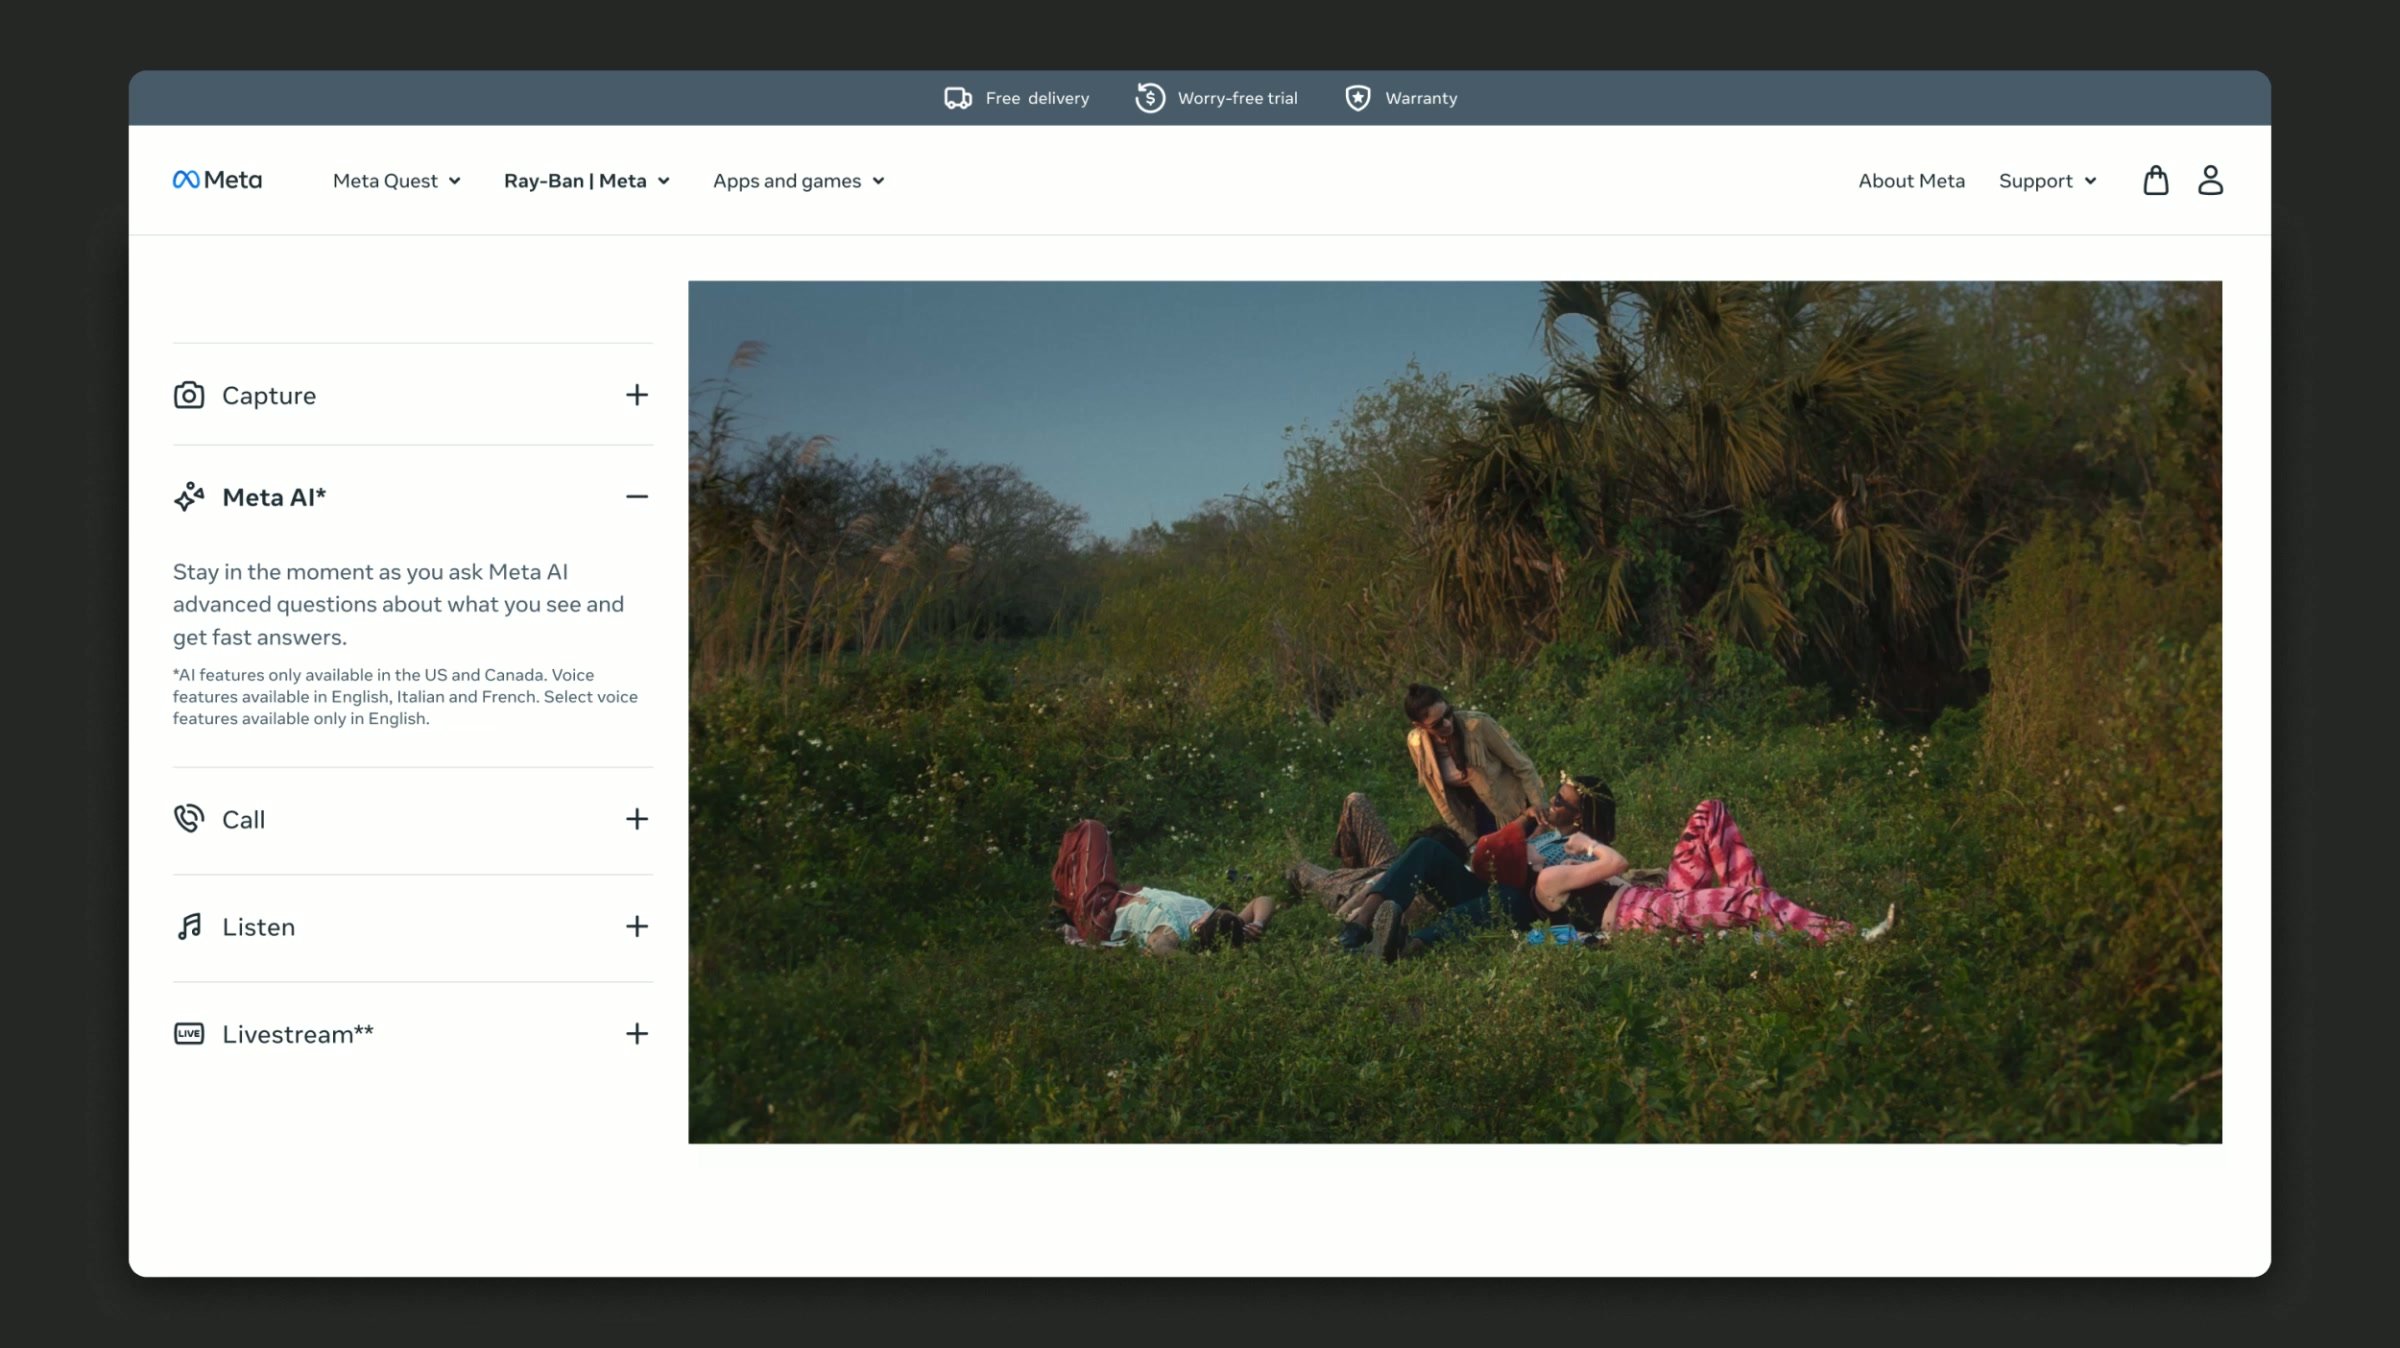This screenshot has height=1348, width=2400.
Task: Expand the Livestream section plus button
Action: click(x=637, y=1034)
